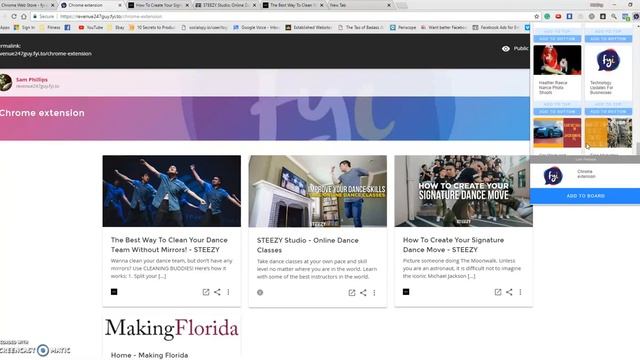
Task: Click Improve Your Dance Skills thumbnail
Action: [318, 191]
